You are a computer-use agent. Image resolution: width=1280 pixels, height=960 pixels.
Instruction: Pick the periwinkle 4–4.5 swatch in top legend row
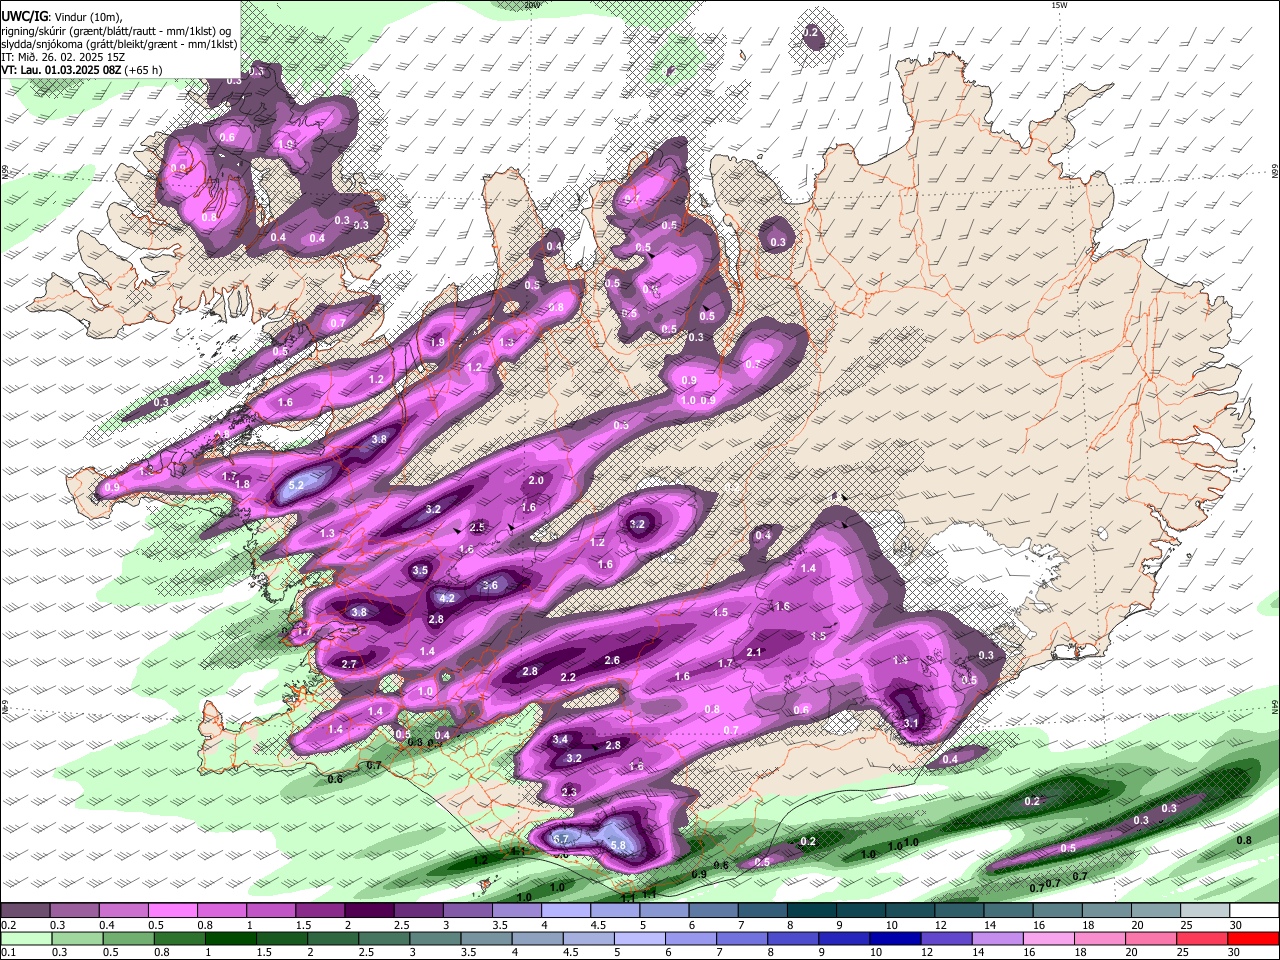point(565,911)
